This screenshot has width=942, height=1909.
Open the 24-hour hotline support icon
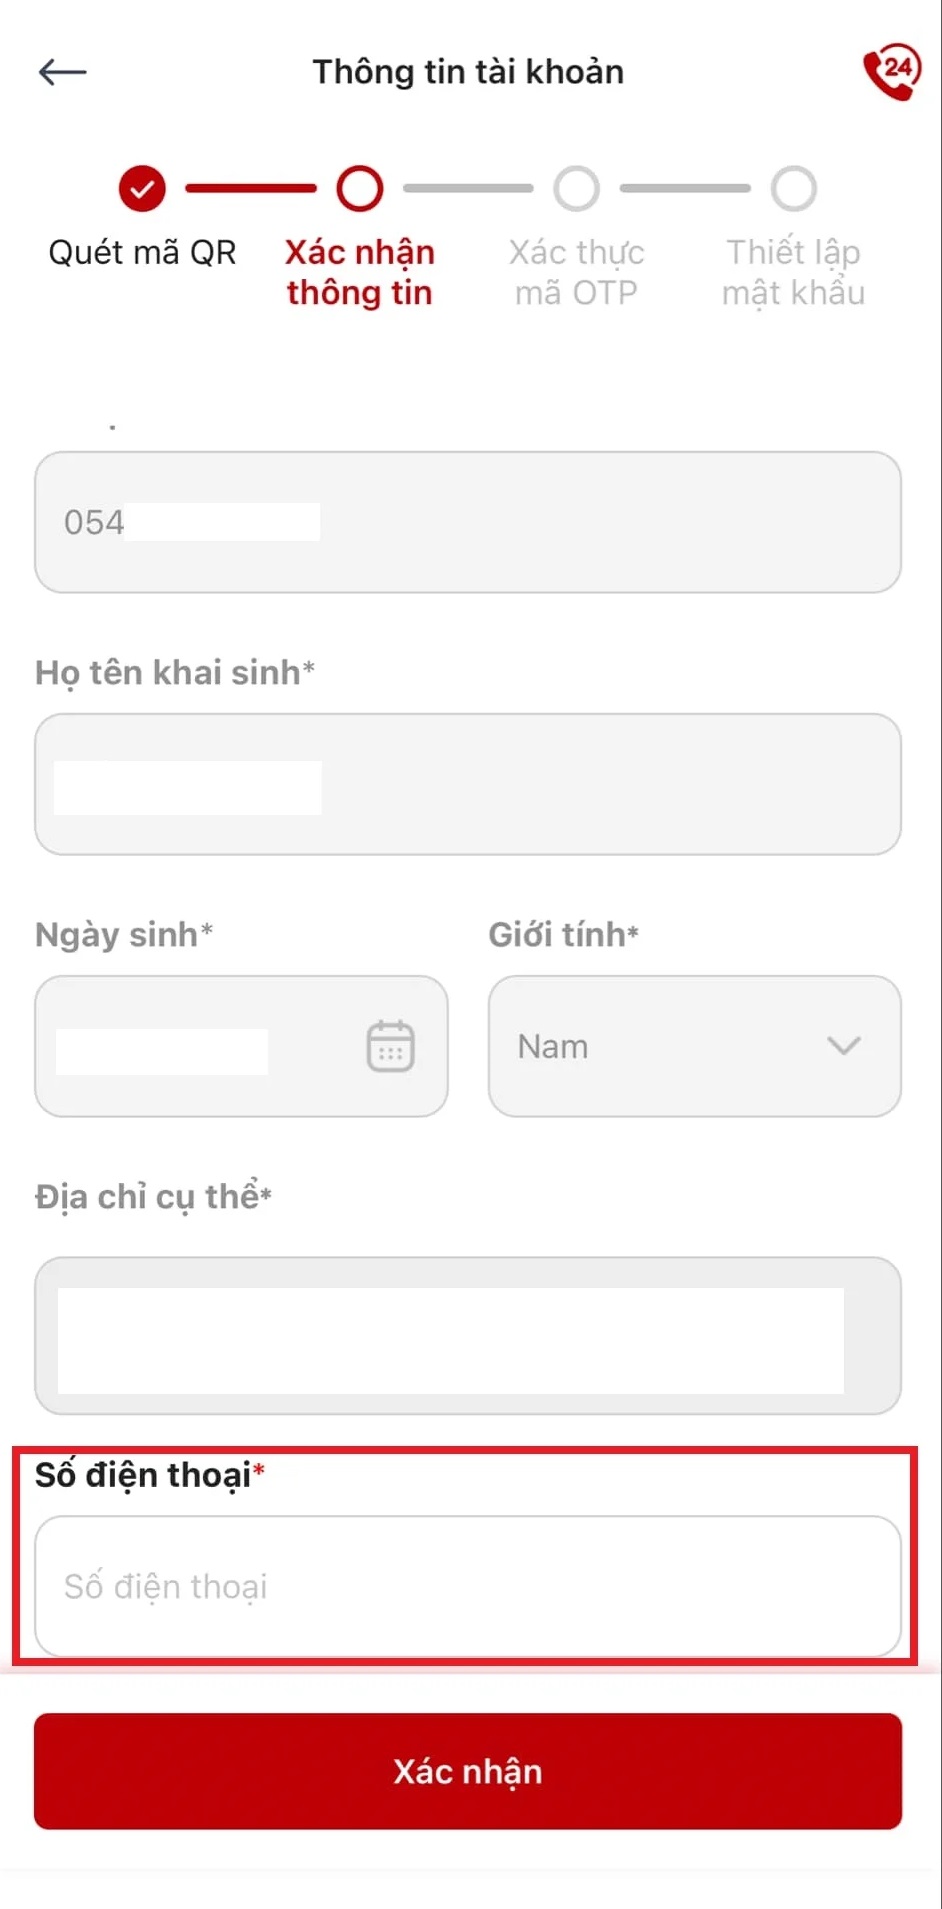890,71
